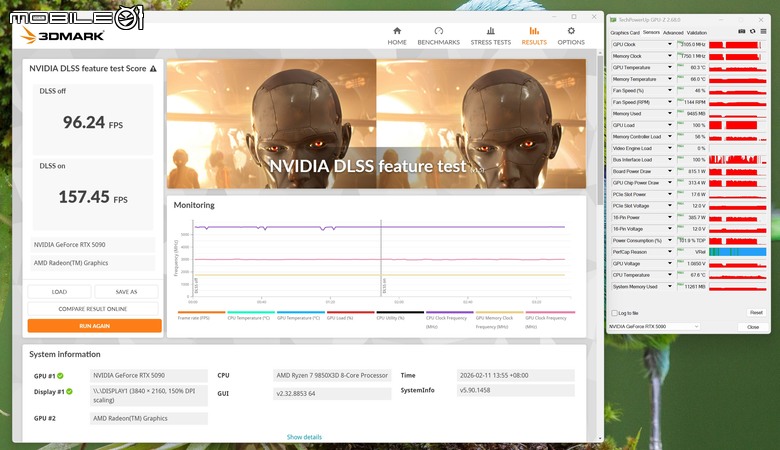780x450 pixels.
Task: Open the GPU Temperature sensor dropdown
Action: pos(670,67)
